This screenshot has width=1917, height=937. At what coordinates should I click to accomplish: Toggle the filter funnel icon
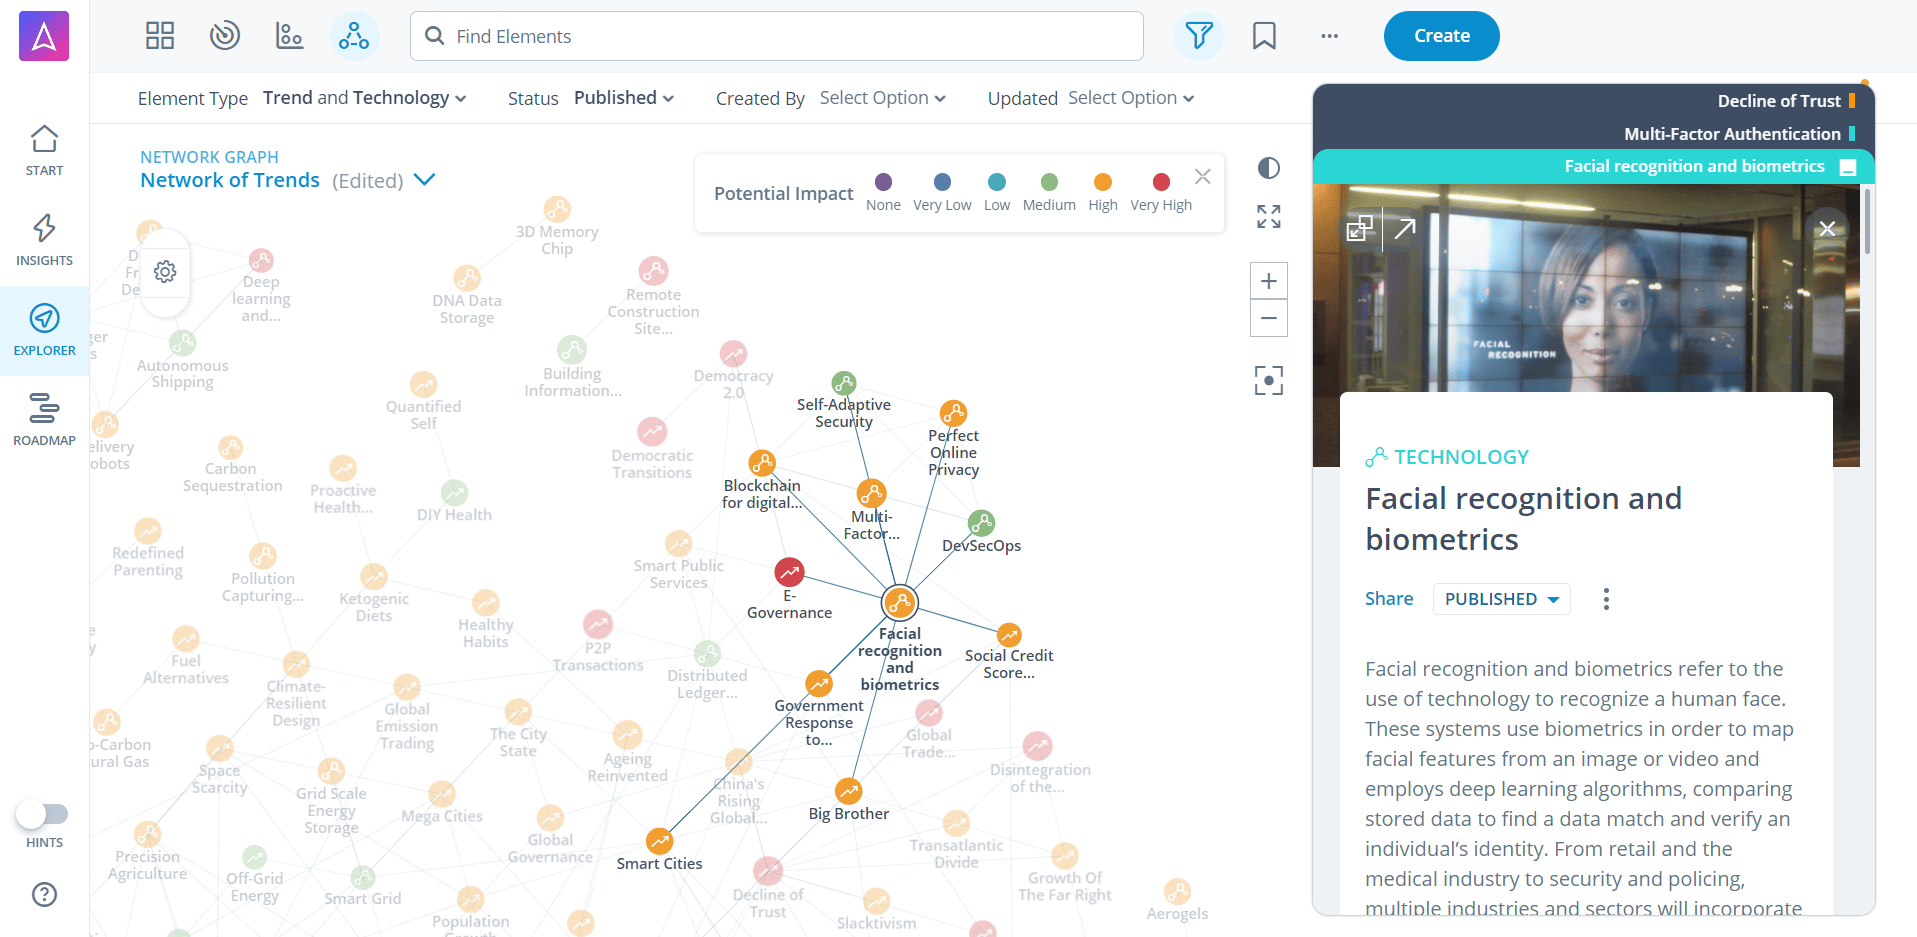coord(1199,36)
